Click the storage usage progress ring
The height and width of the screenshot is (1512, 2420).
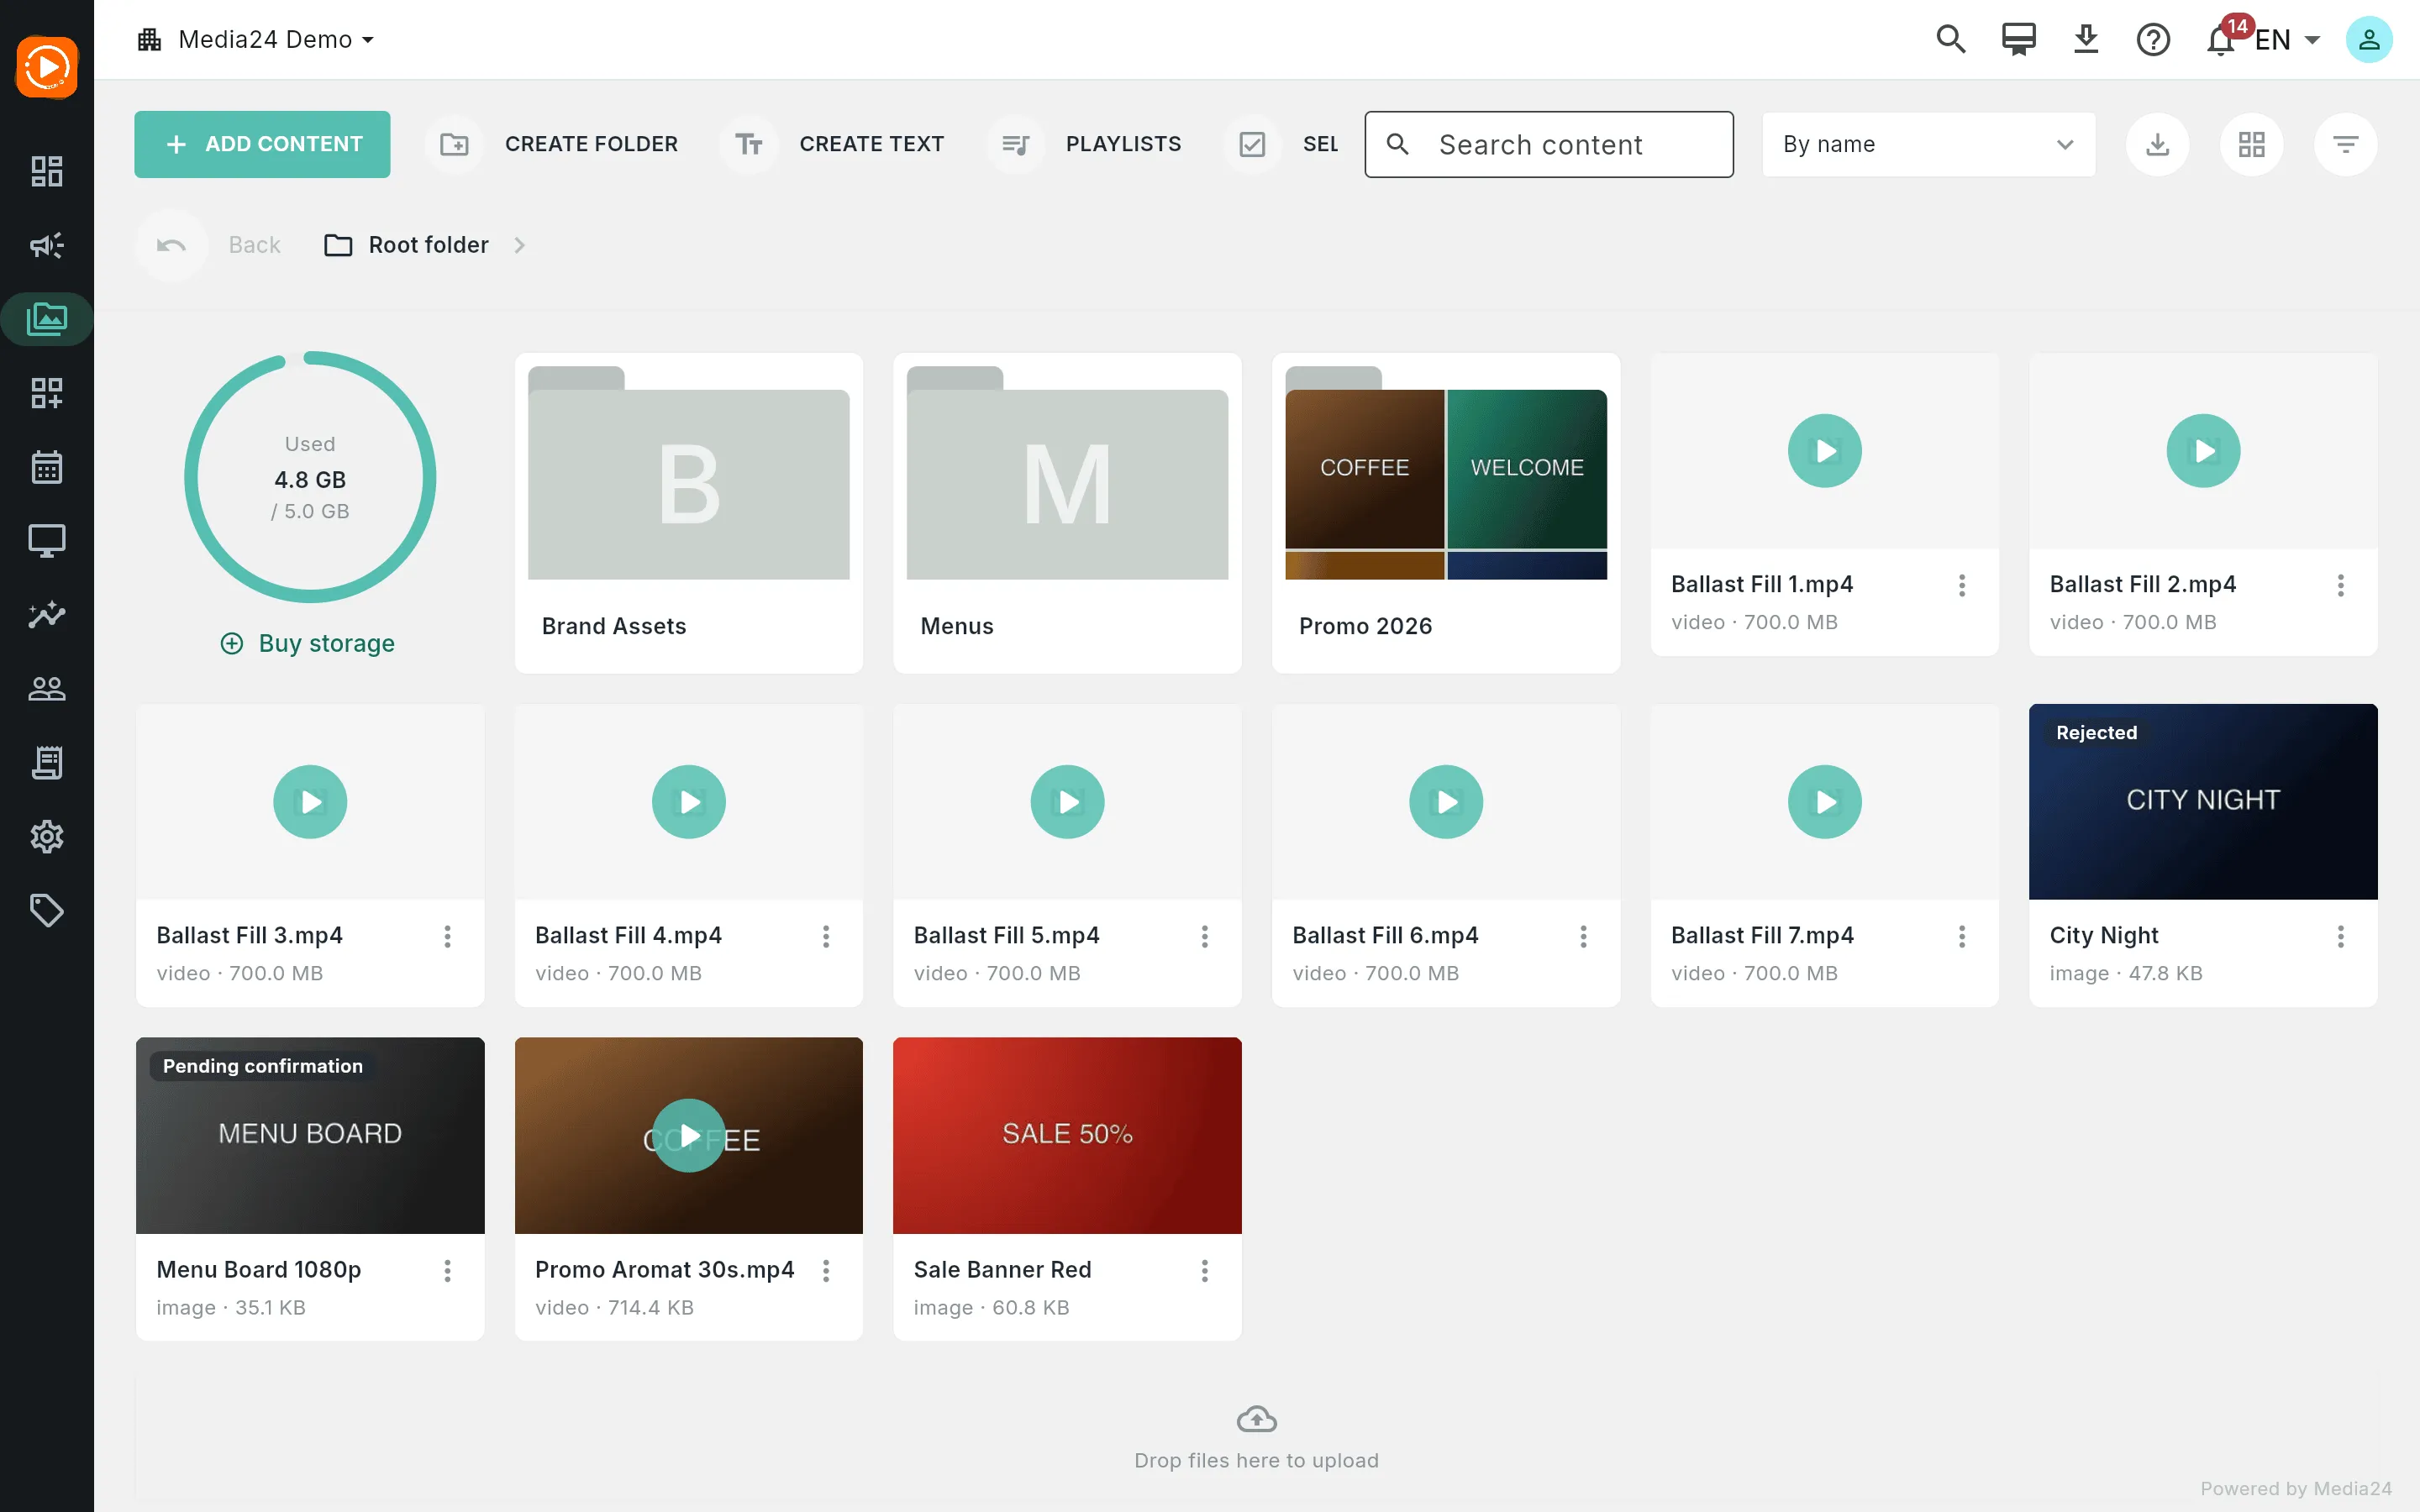[x=310, y=477]
